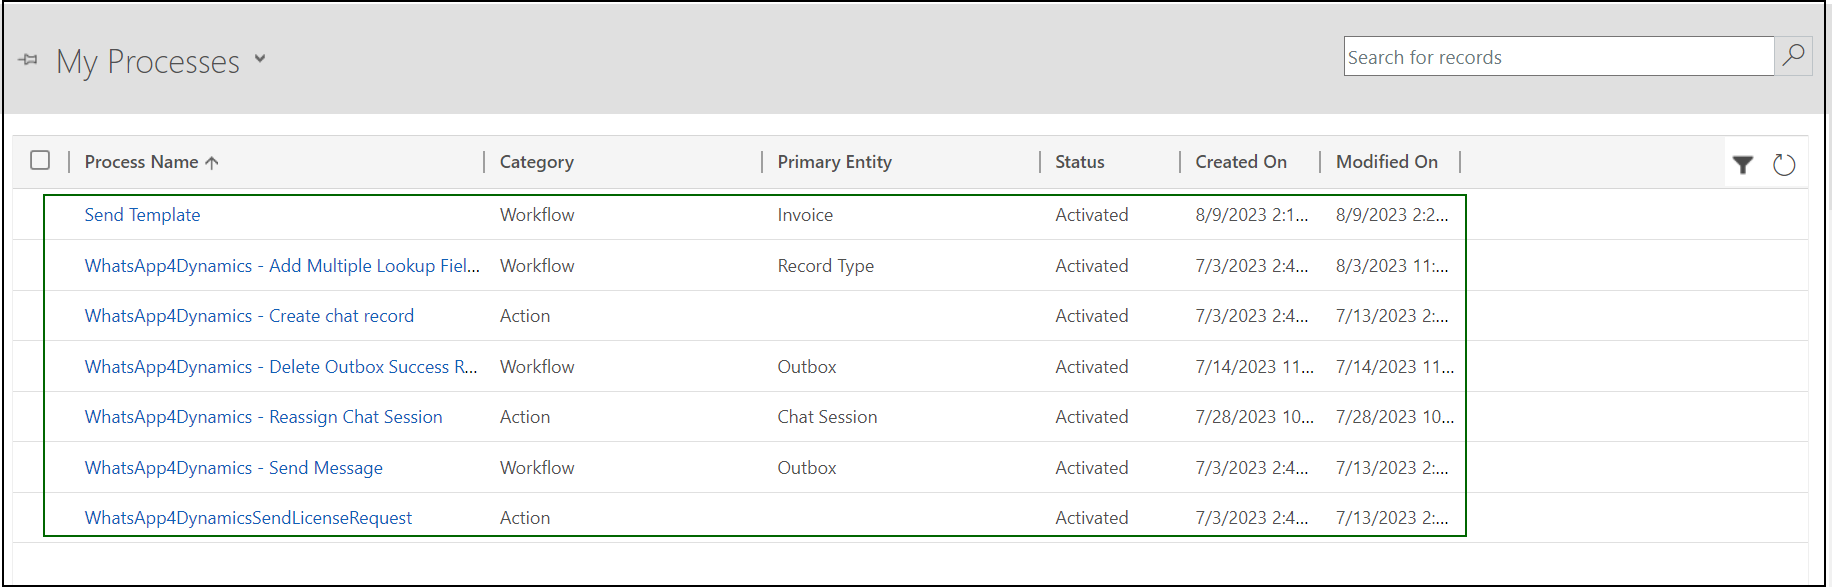Click Action category in Reassign Chat Session row
The width and height of the screenshot is (1832, 587).
point(525,417)
